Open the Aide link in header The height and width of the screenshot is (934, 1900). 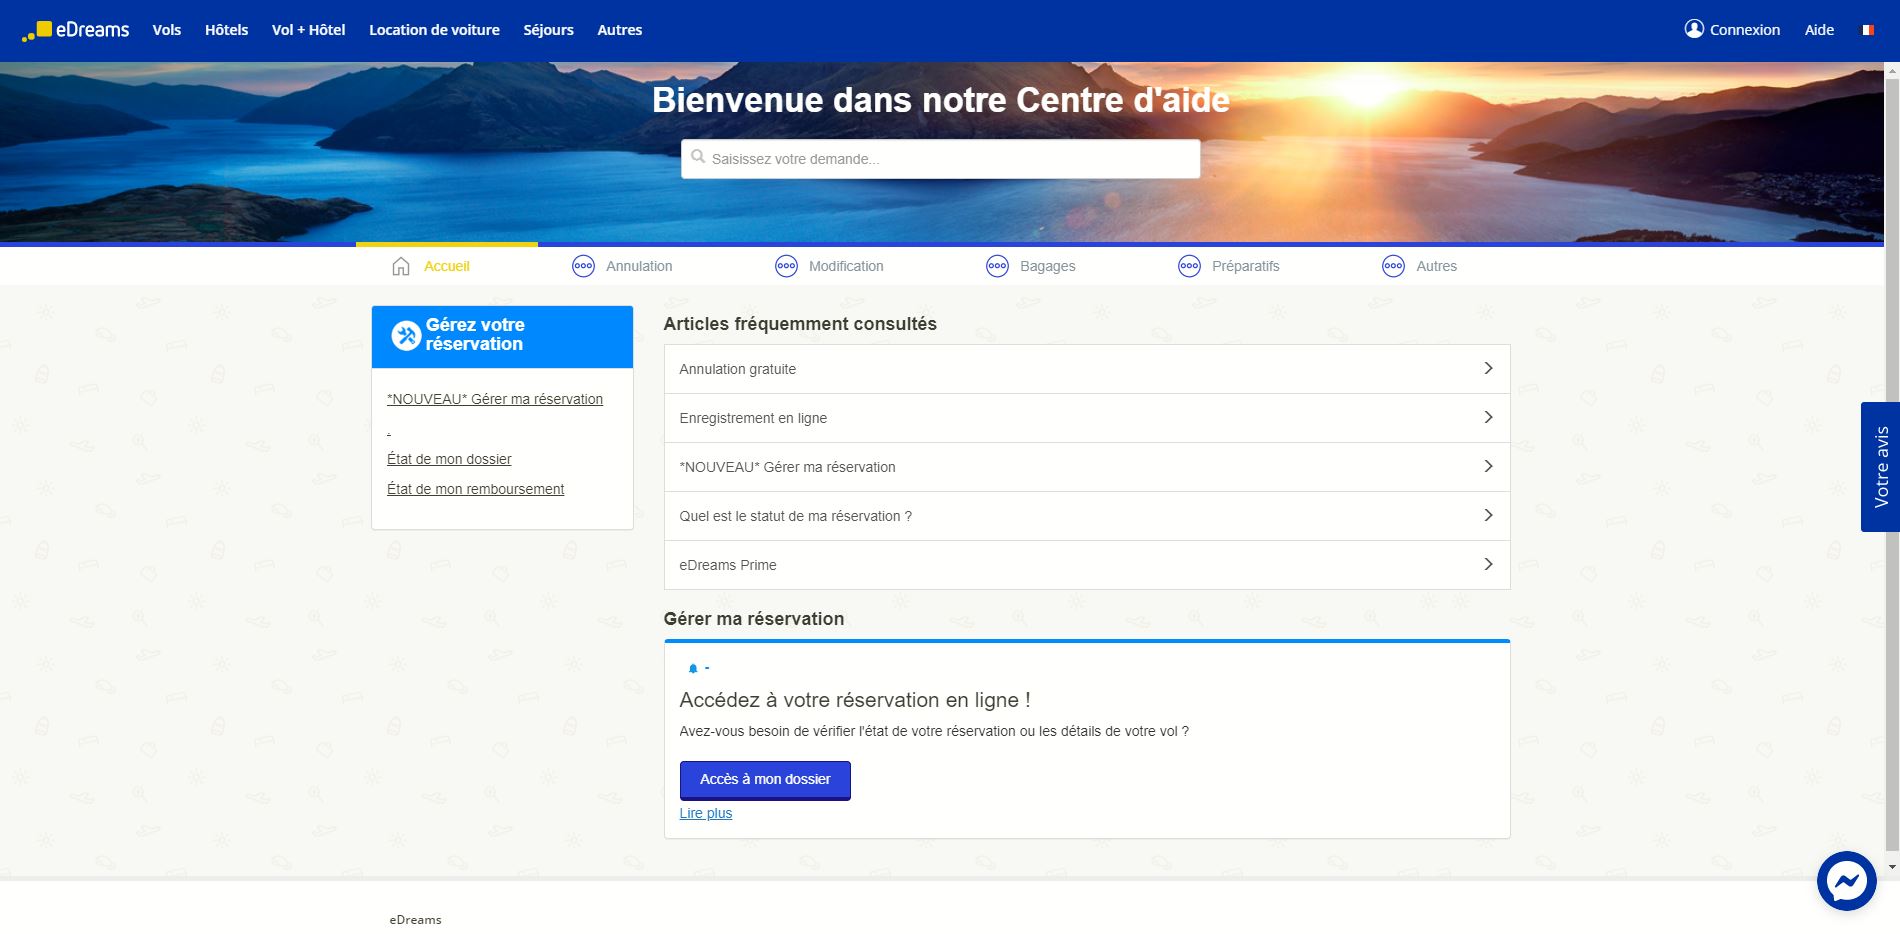coord(1819,30)
